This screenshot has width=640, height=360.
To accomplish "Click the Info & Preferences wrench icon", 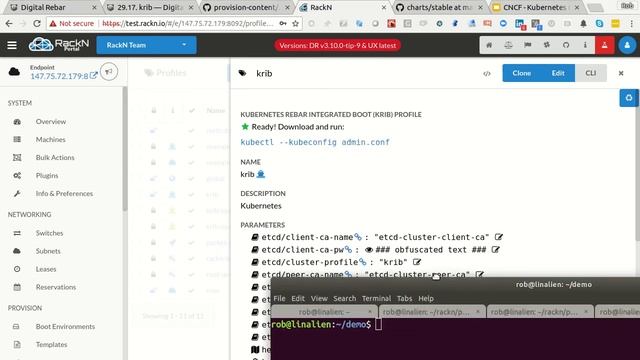I will pyautogui.click(x=17, y=193).
